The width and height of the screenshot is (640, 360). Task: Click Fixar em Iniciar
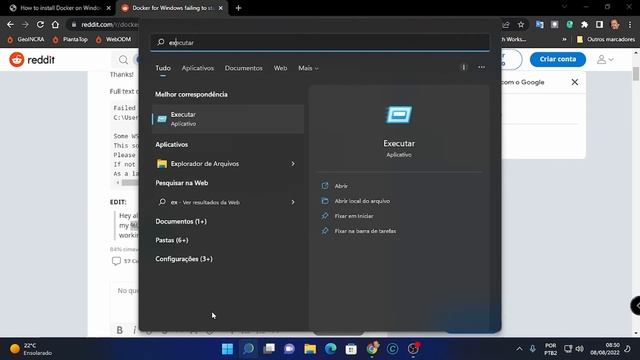coord(353,216)
